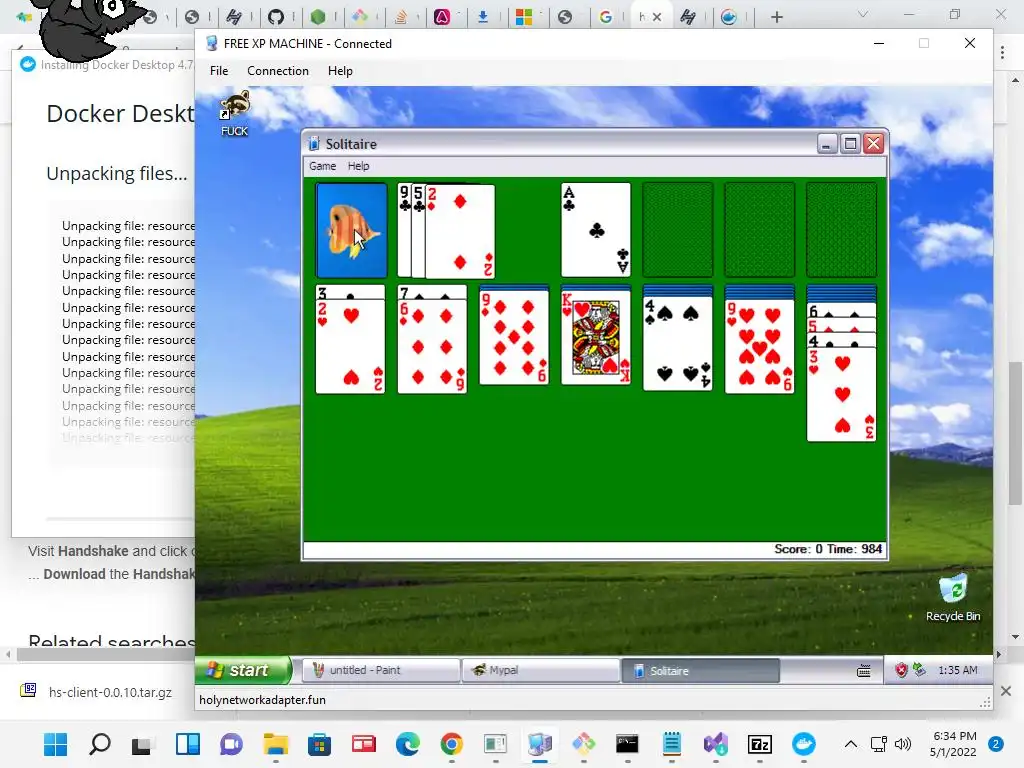This screenshot has width=1024, height=768.
Task: Open the Notepad taskbar icon
Action: point(671,744)
